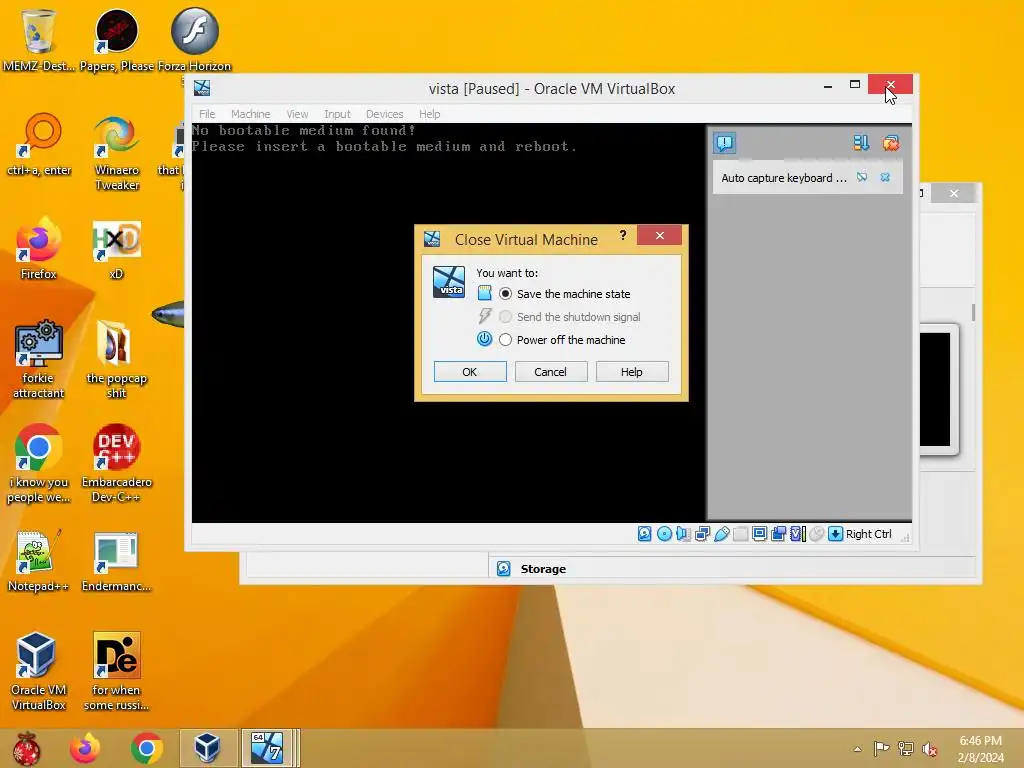Cancel the Close Virtual Machine dialog
This screenshot has width=1024, height=768.
coord(551,372)
